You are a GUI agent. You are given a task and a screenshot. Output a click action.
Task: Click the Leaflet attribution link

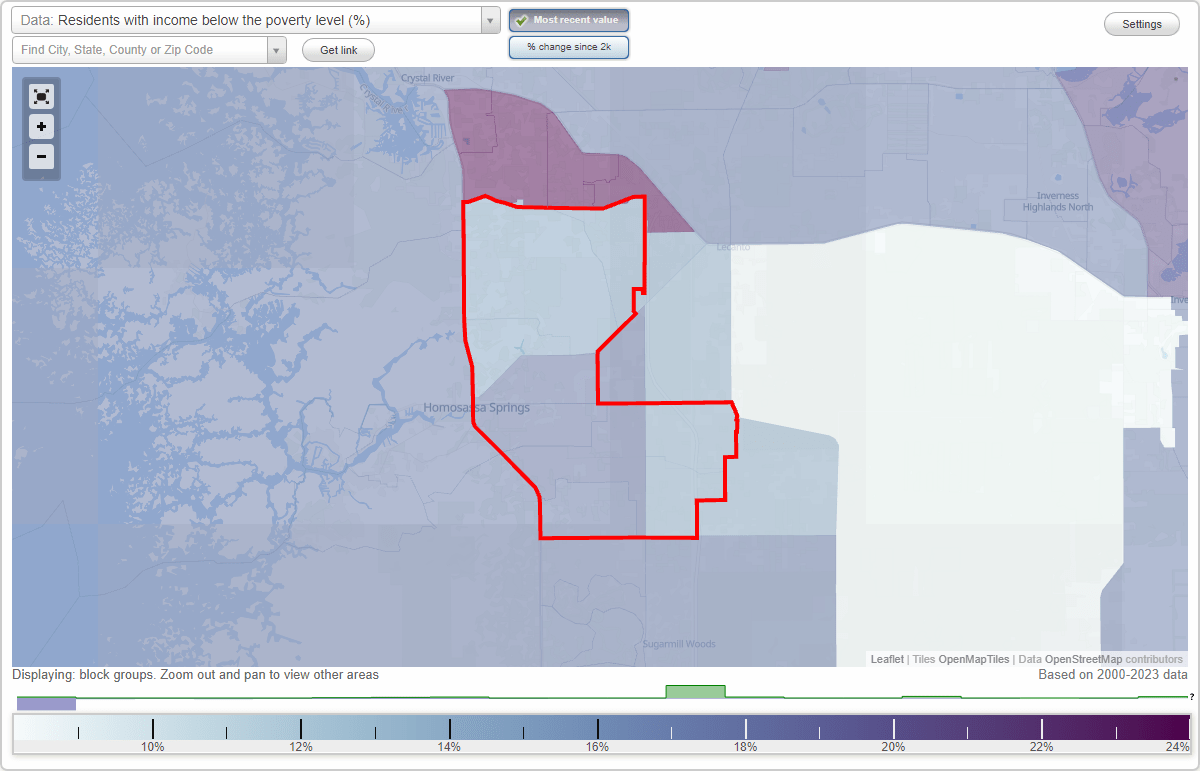tap(886, 659)
